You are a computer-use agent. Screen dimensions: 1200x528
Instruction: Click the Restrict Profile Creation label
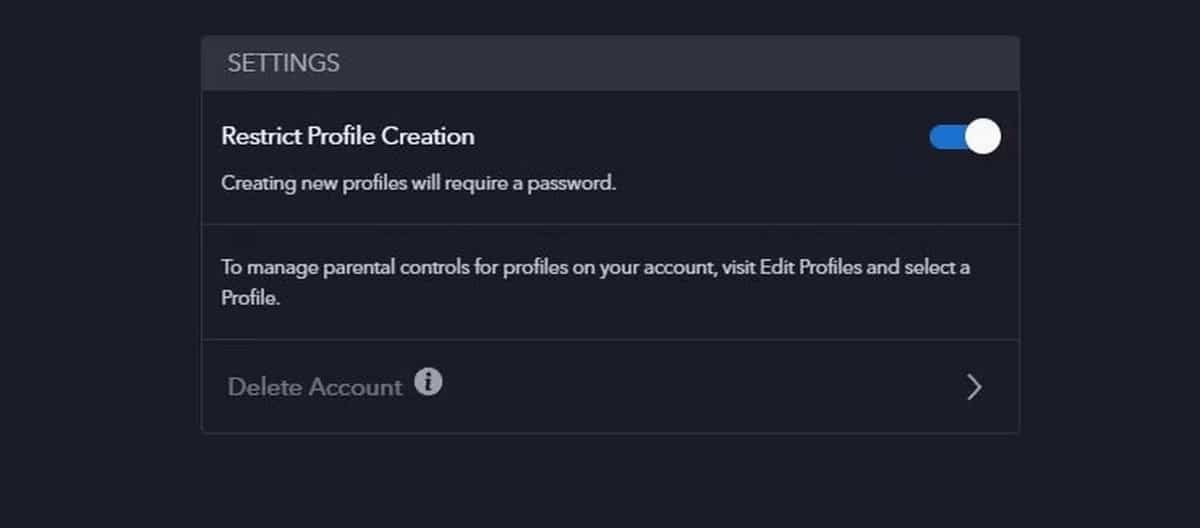click(x=348, y=136)
